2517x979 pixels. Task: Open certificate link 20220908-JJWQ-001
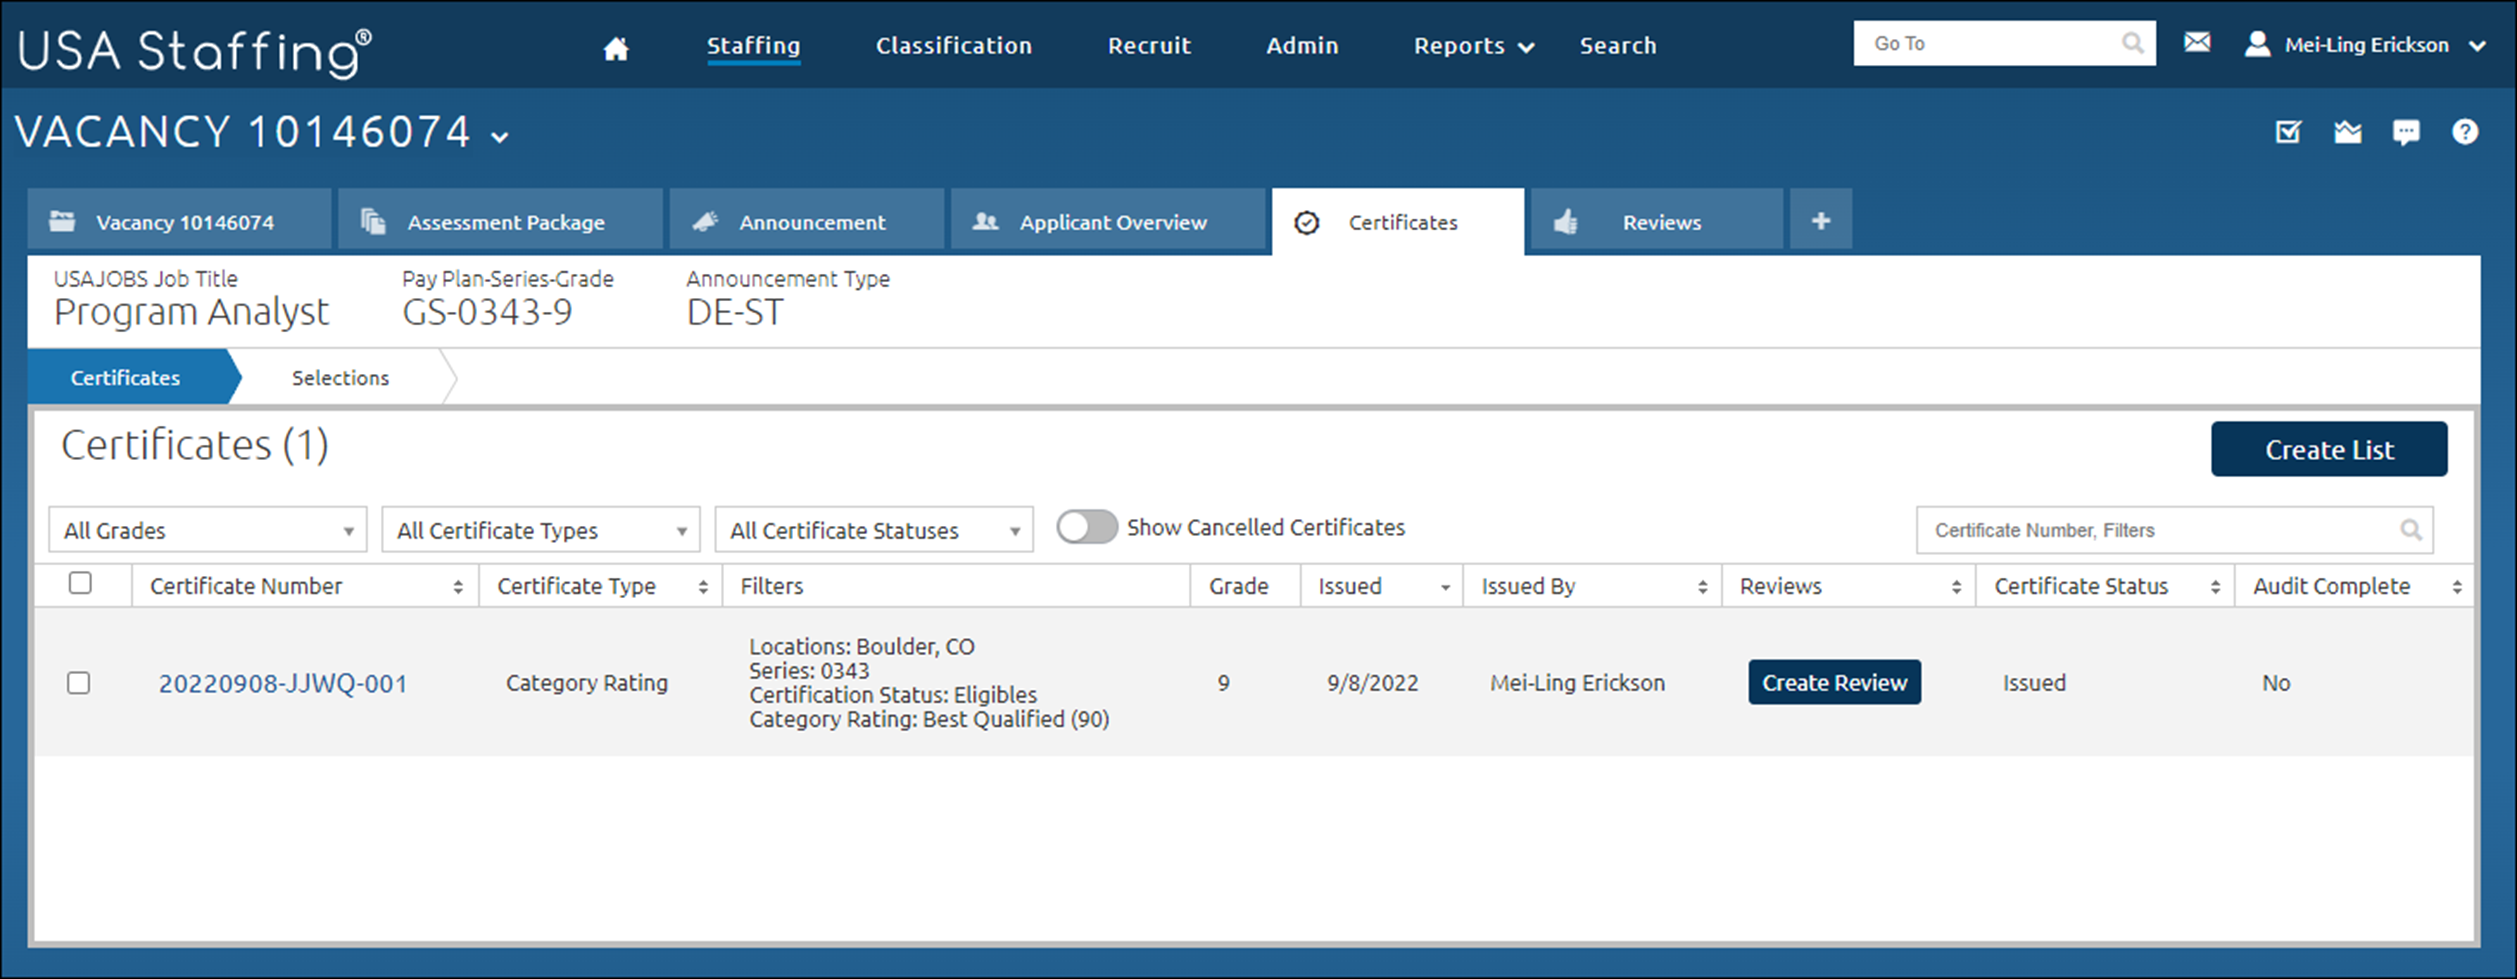tap(283, 684)
